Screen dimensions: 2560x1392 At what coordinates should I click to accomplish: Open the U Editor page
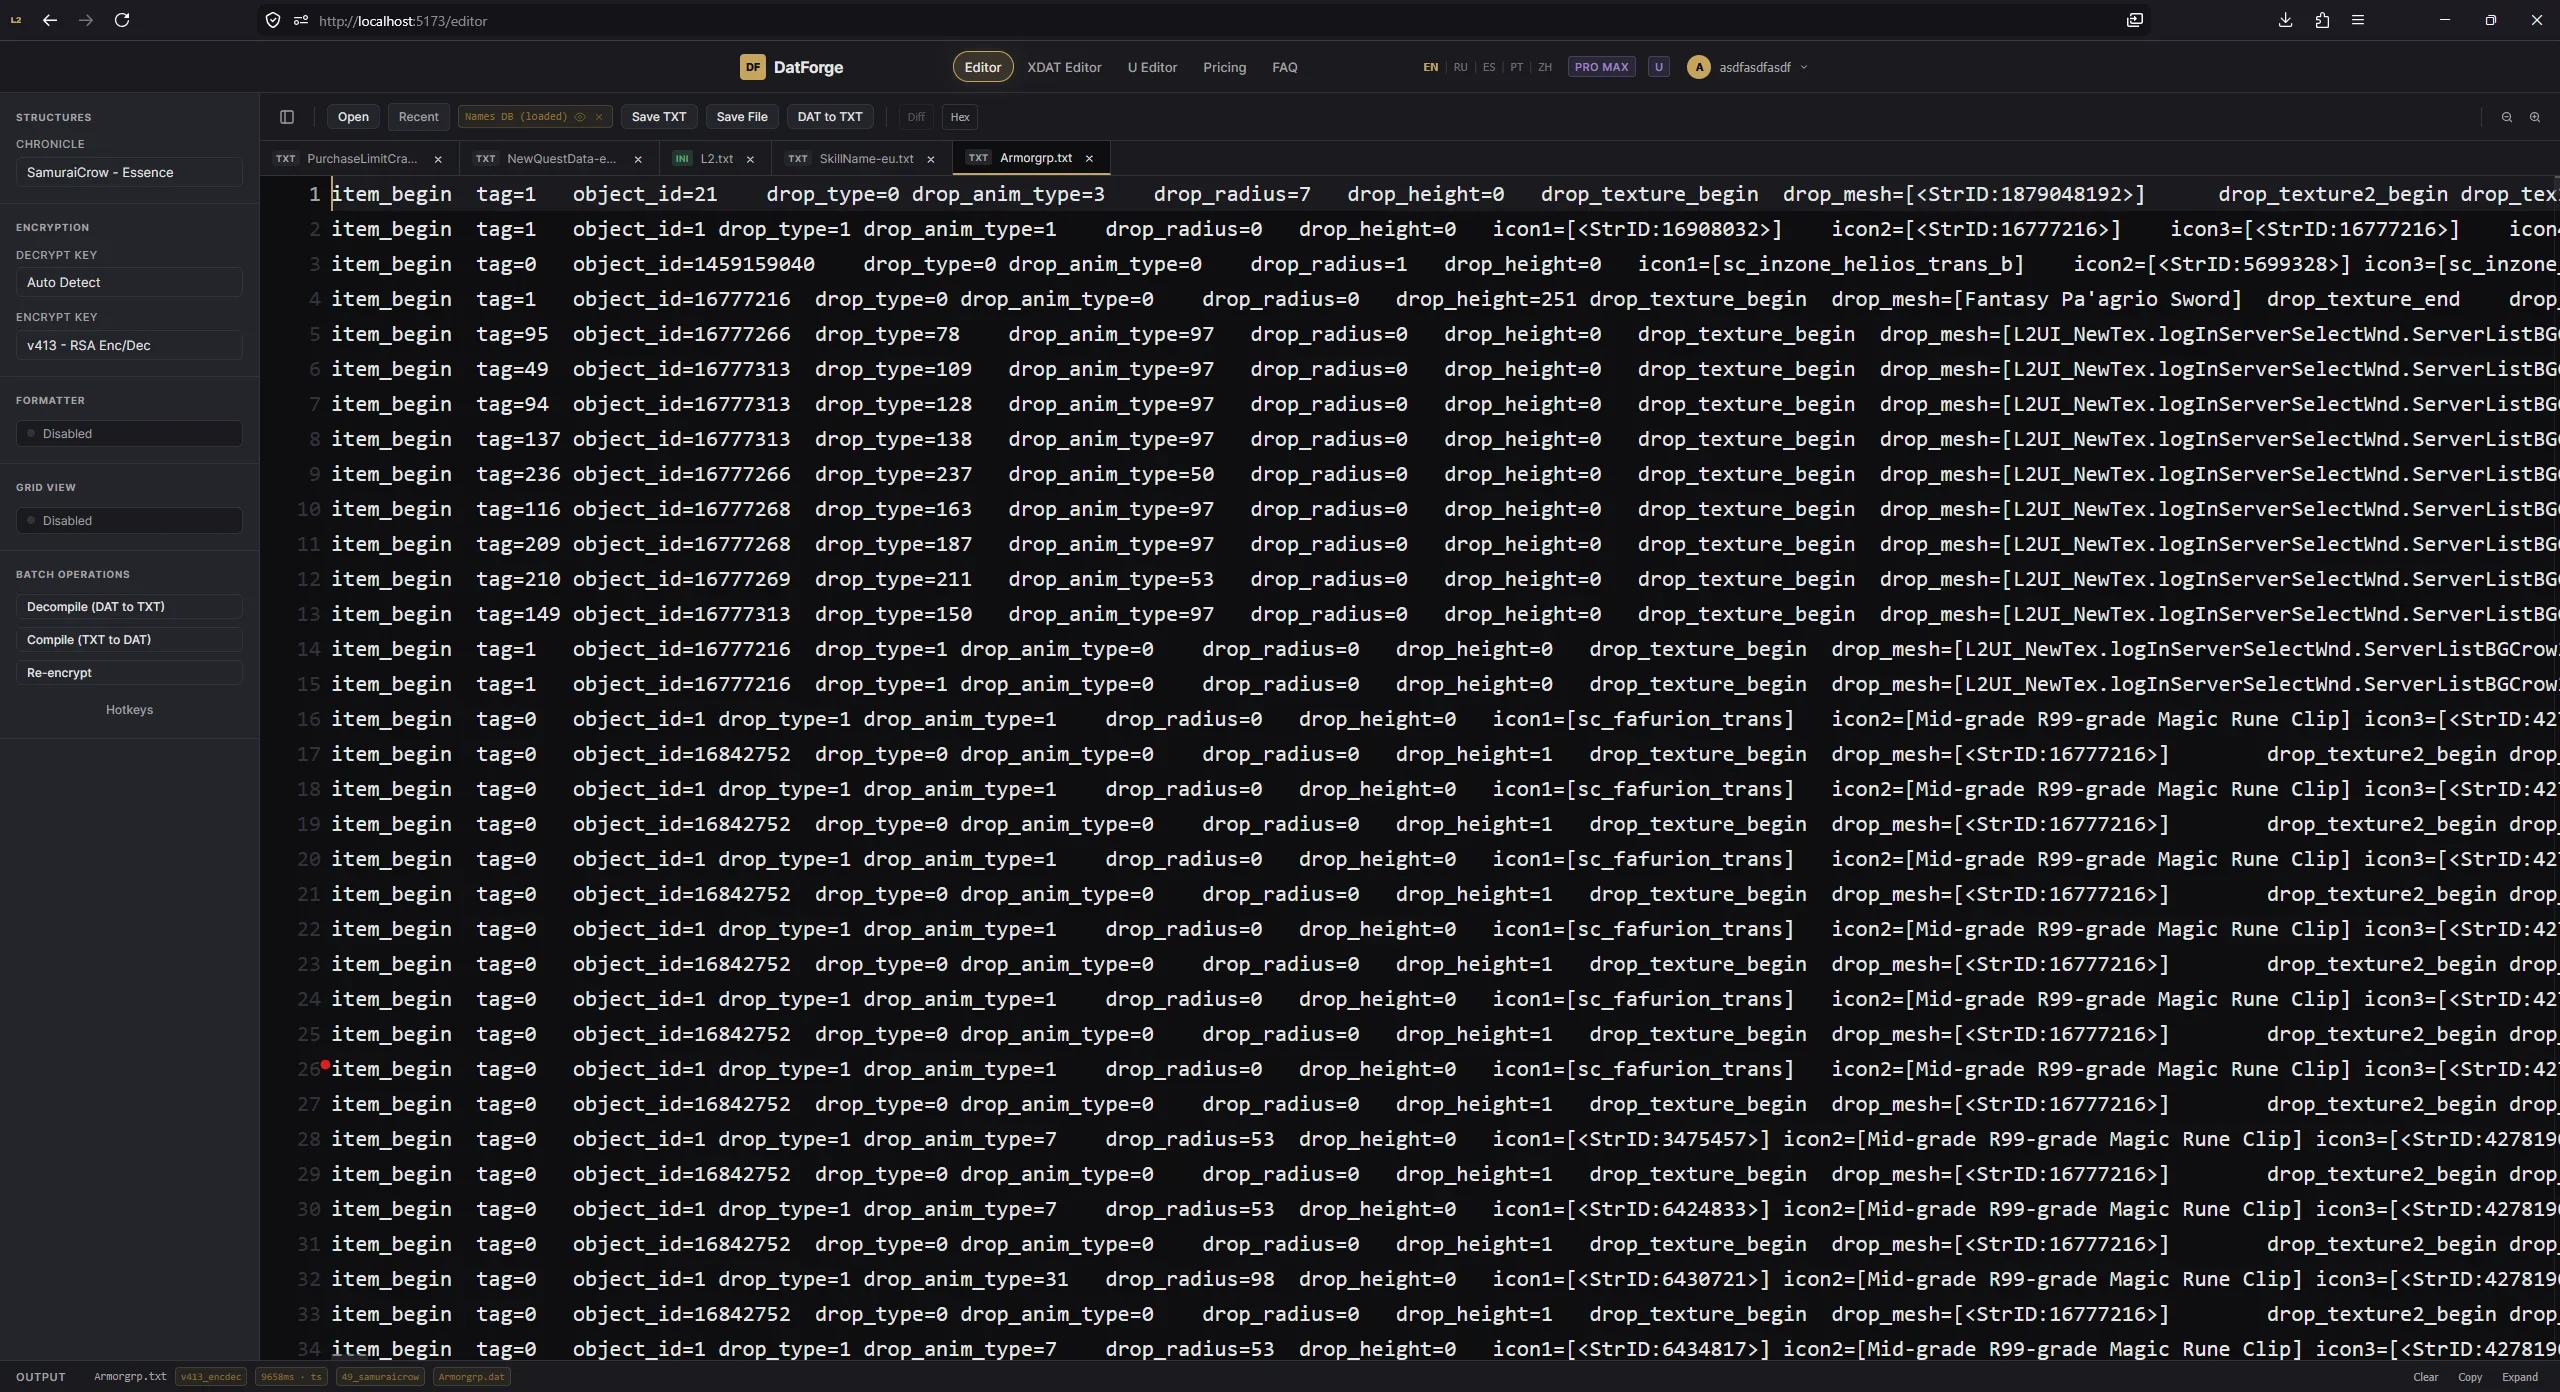click(1152, 67)
